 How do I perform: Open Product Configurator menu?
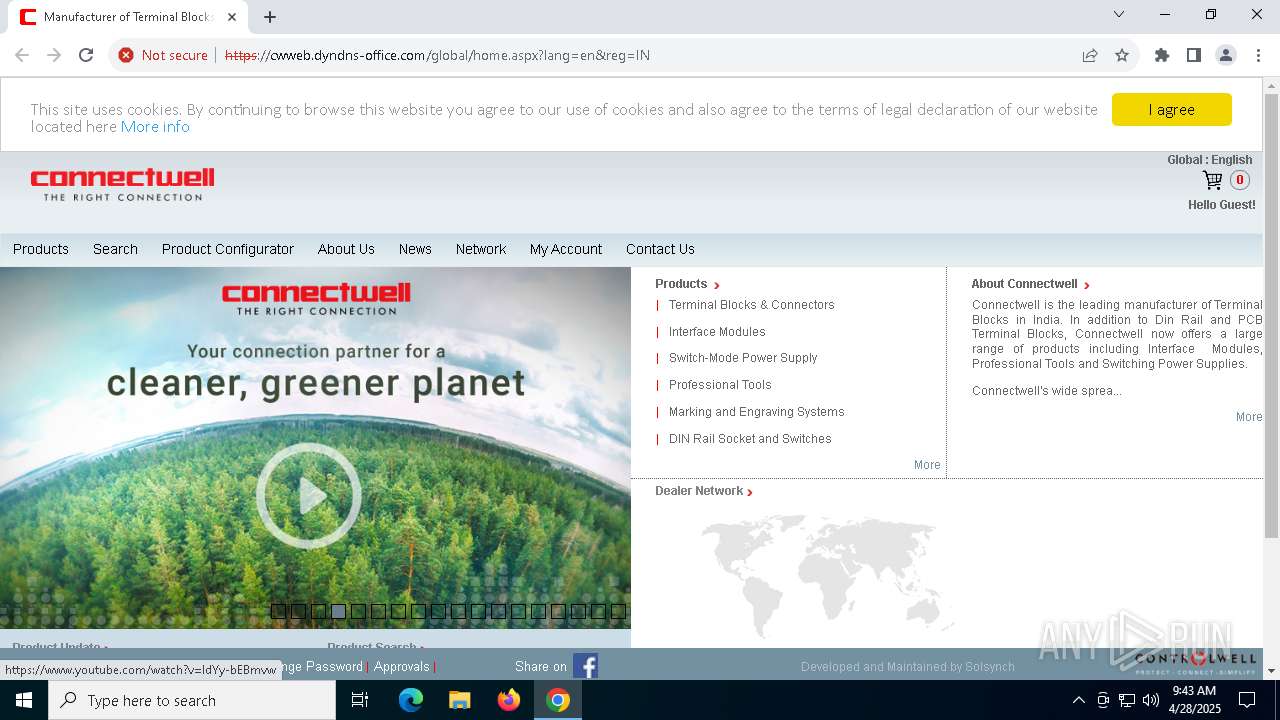click(x=228, y=249)
